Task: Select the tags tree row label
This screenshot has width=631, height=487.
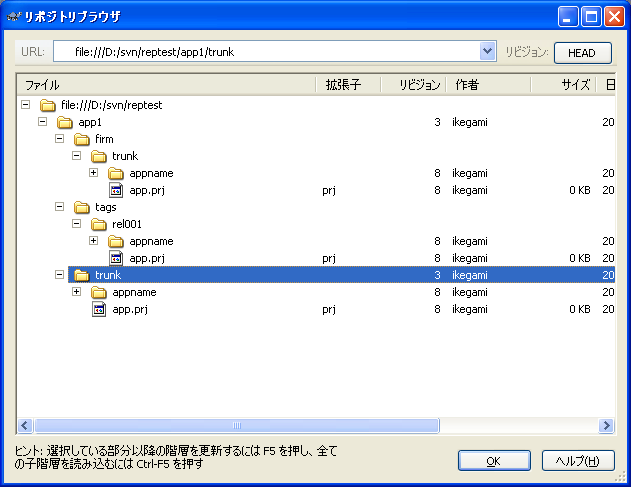Action: tap(106, 207)
